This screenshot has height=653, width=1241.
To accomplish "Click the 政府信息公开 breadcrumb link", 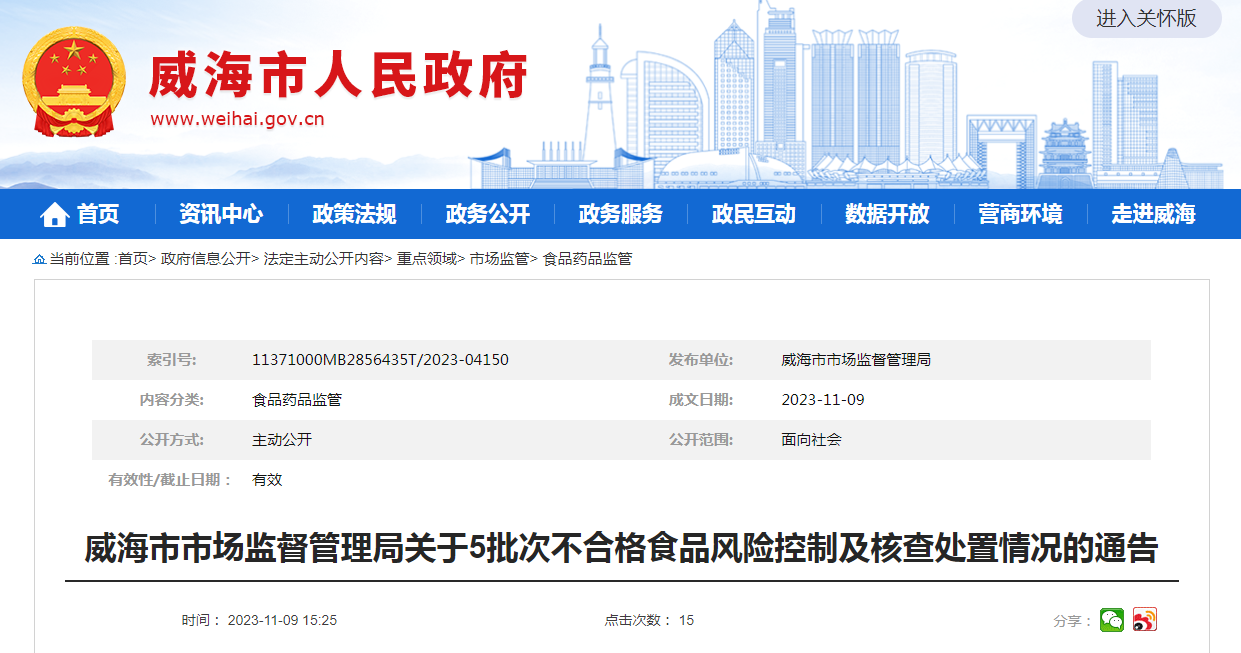I will pos(205,259).
